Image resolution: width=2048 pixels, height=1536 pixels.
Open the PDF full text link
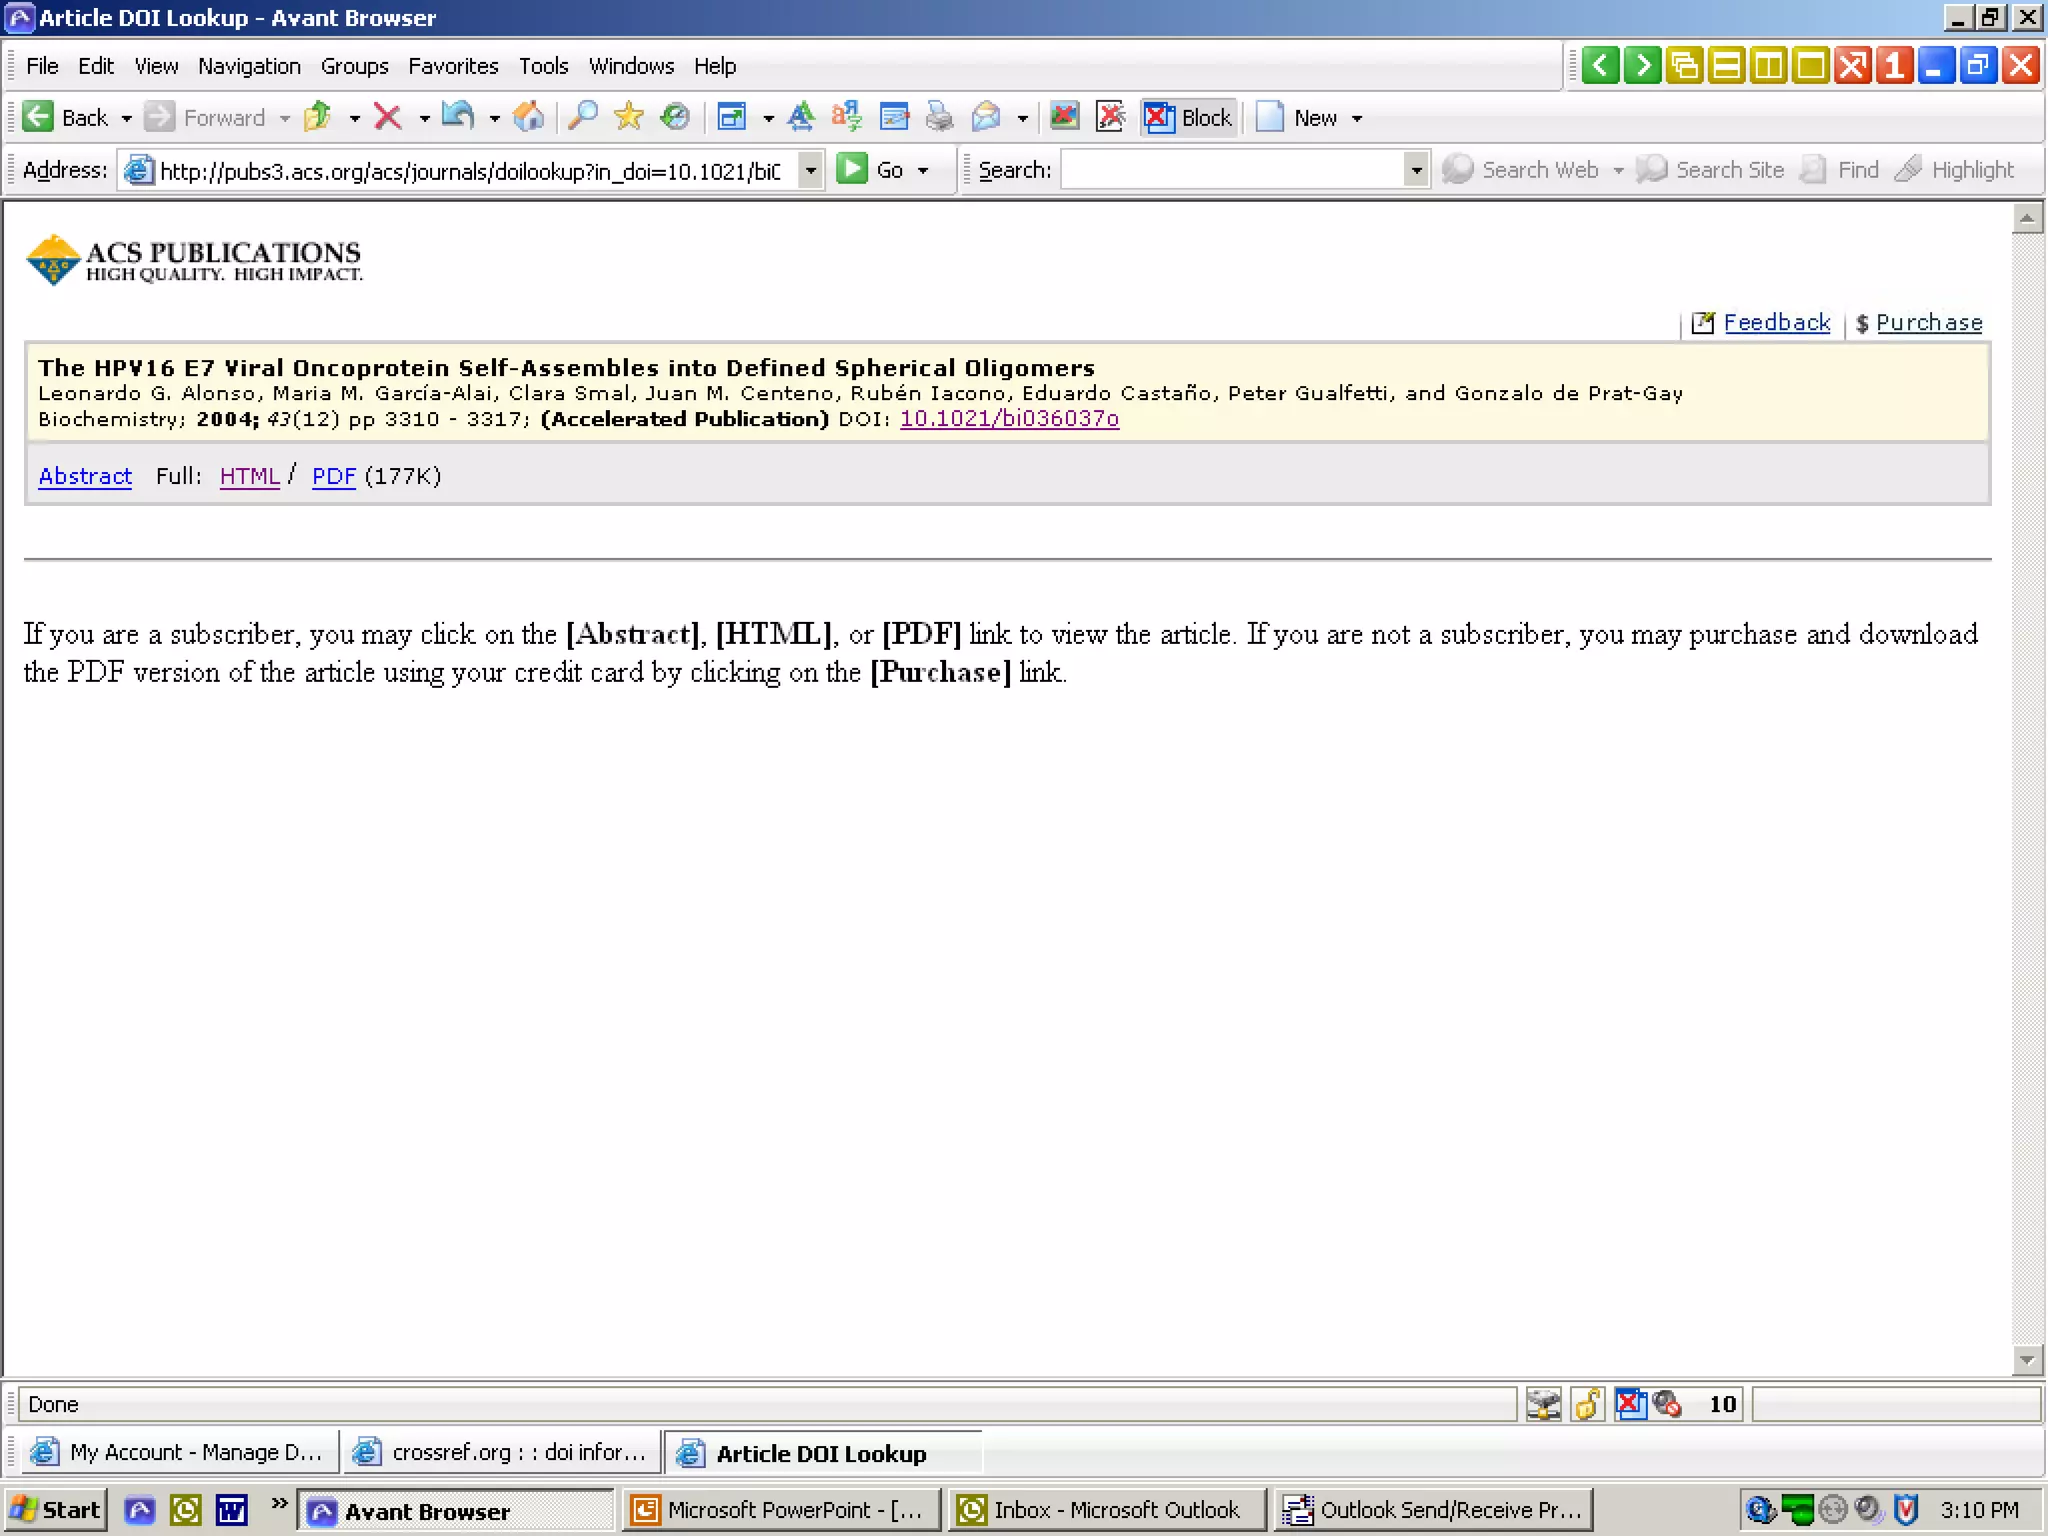(334, 476)
